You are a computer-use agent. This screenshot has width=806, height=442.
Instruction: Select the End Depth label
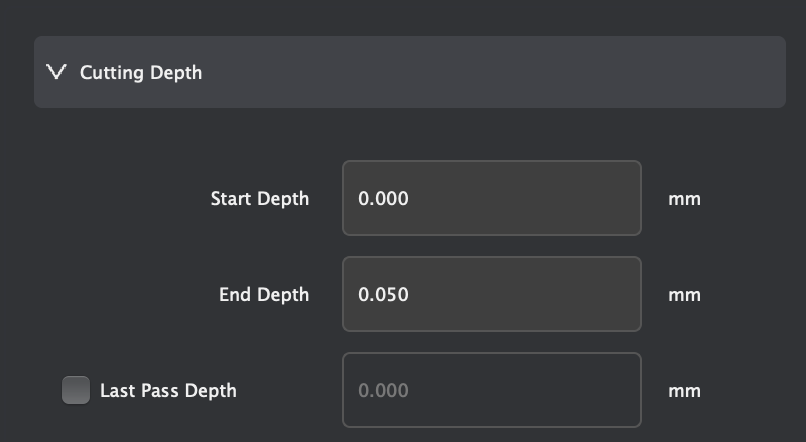[x=264, y=294]
